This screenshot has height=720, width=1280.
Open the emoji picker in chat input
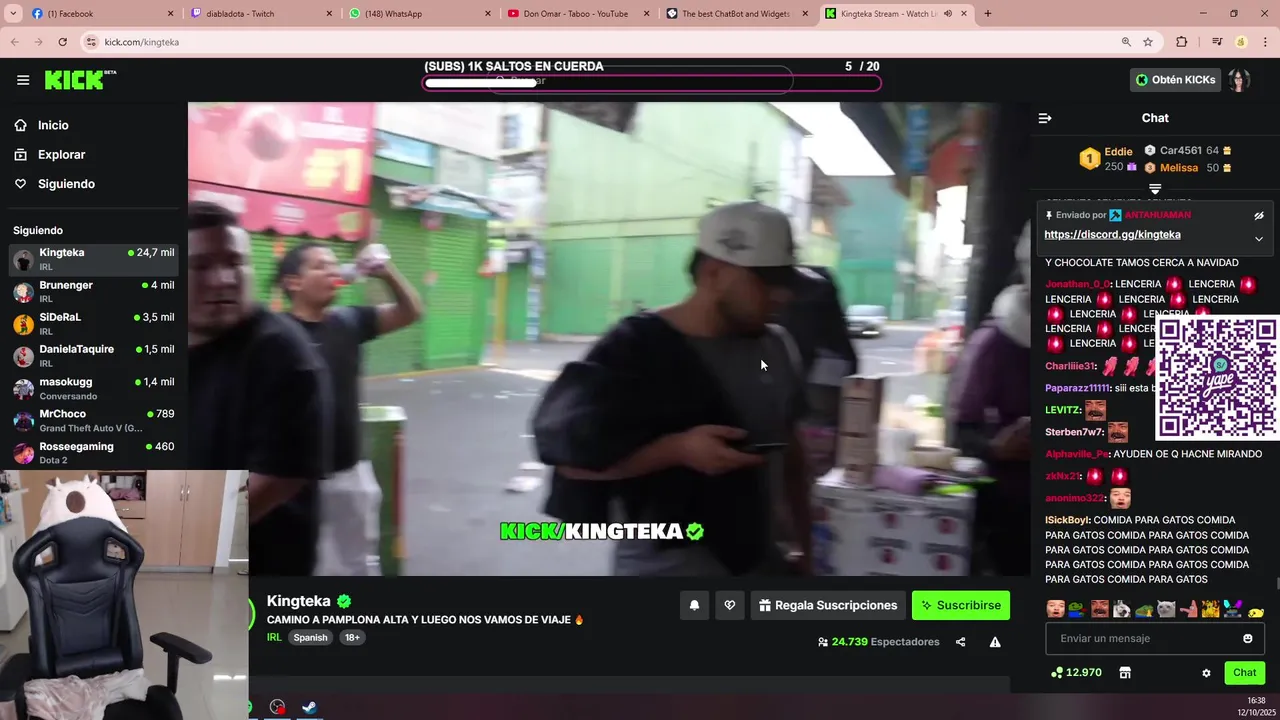coord(1247,639)
